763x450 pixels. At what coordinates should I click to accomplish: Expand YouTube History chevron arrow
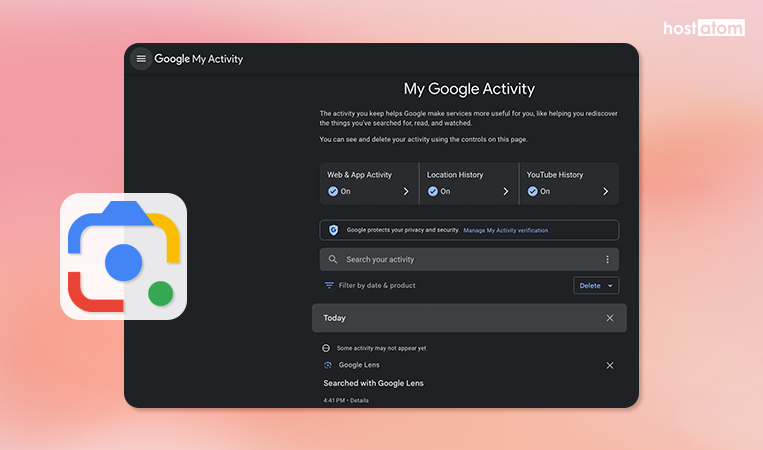605,192
